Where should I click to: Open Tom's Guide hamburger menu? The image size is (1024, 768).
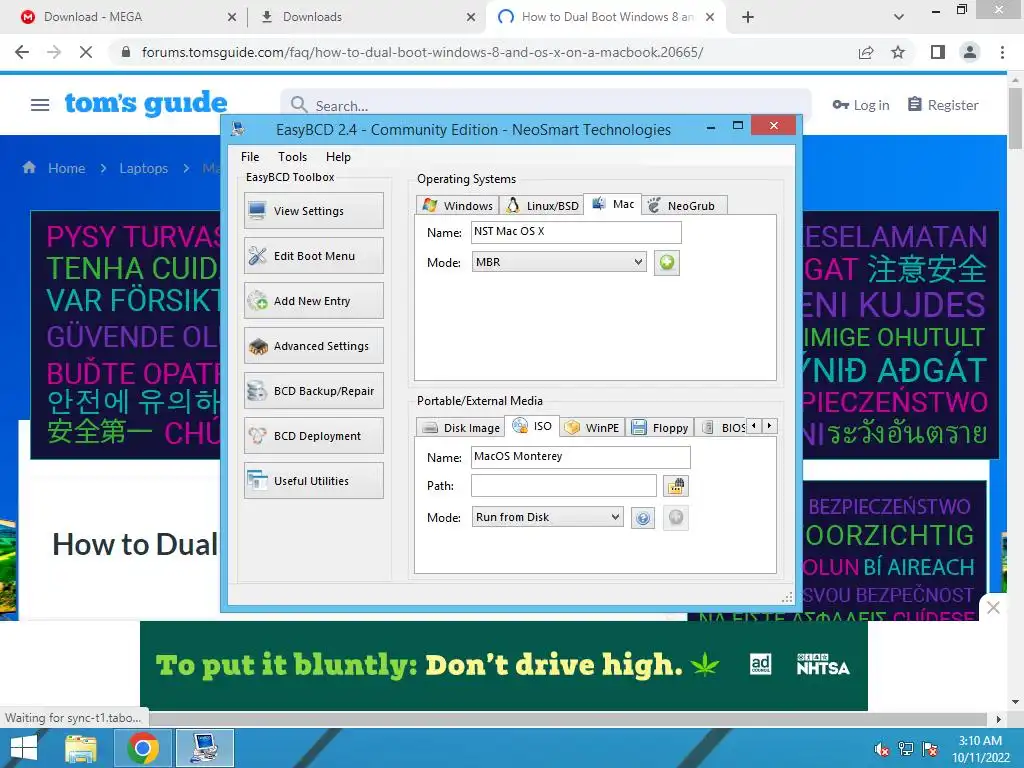click(x=40, y=104)
